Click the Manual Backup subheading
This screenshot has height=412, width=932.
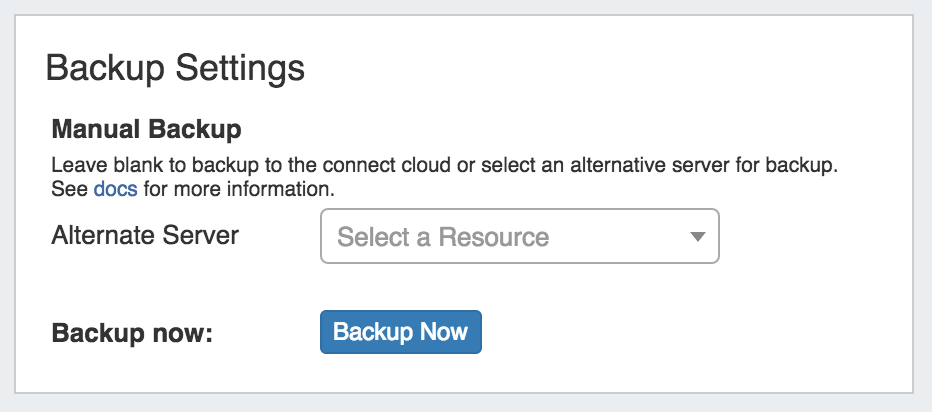pos(146,129)
